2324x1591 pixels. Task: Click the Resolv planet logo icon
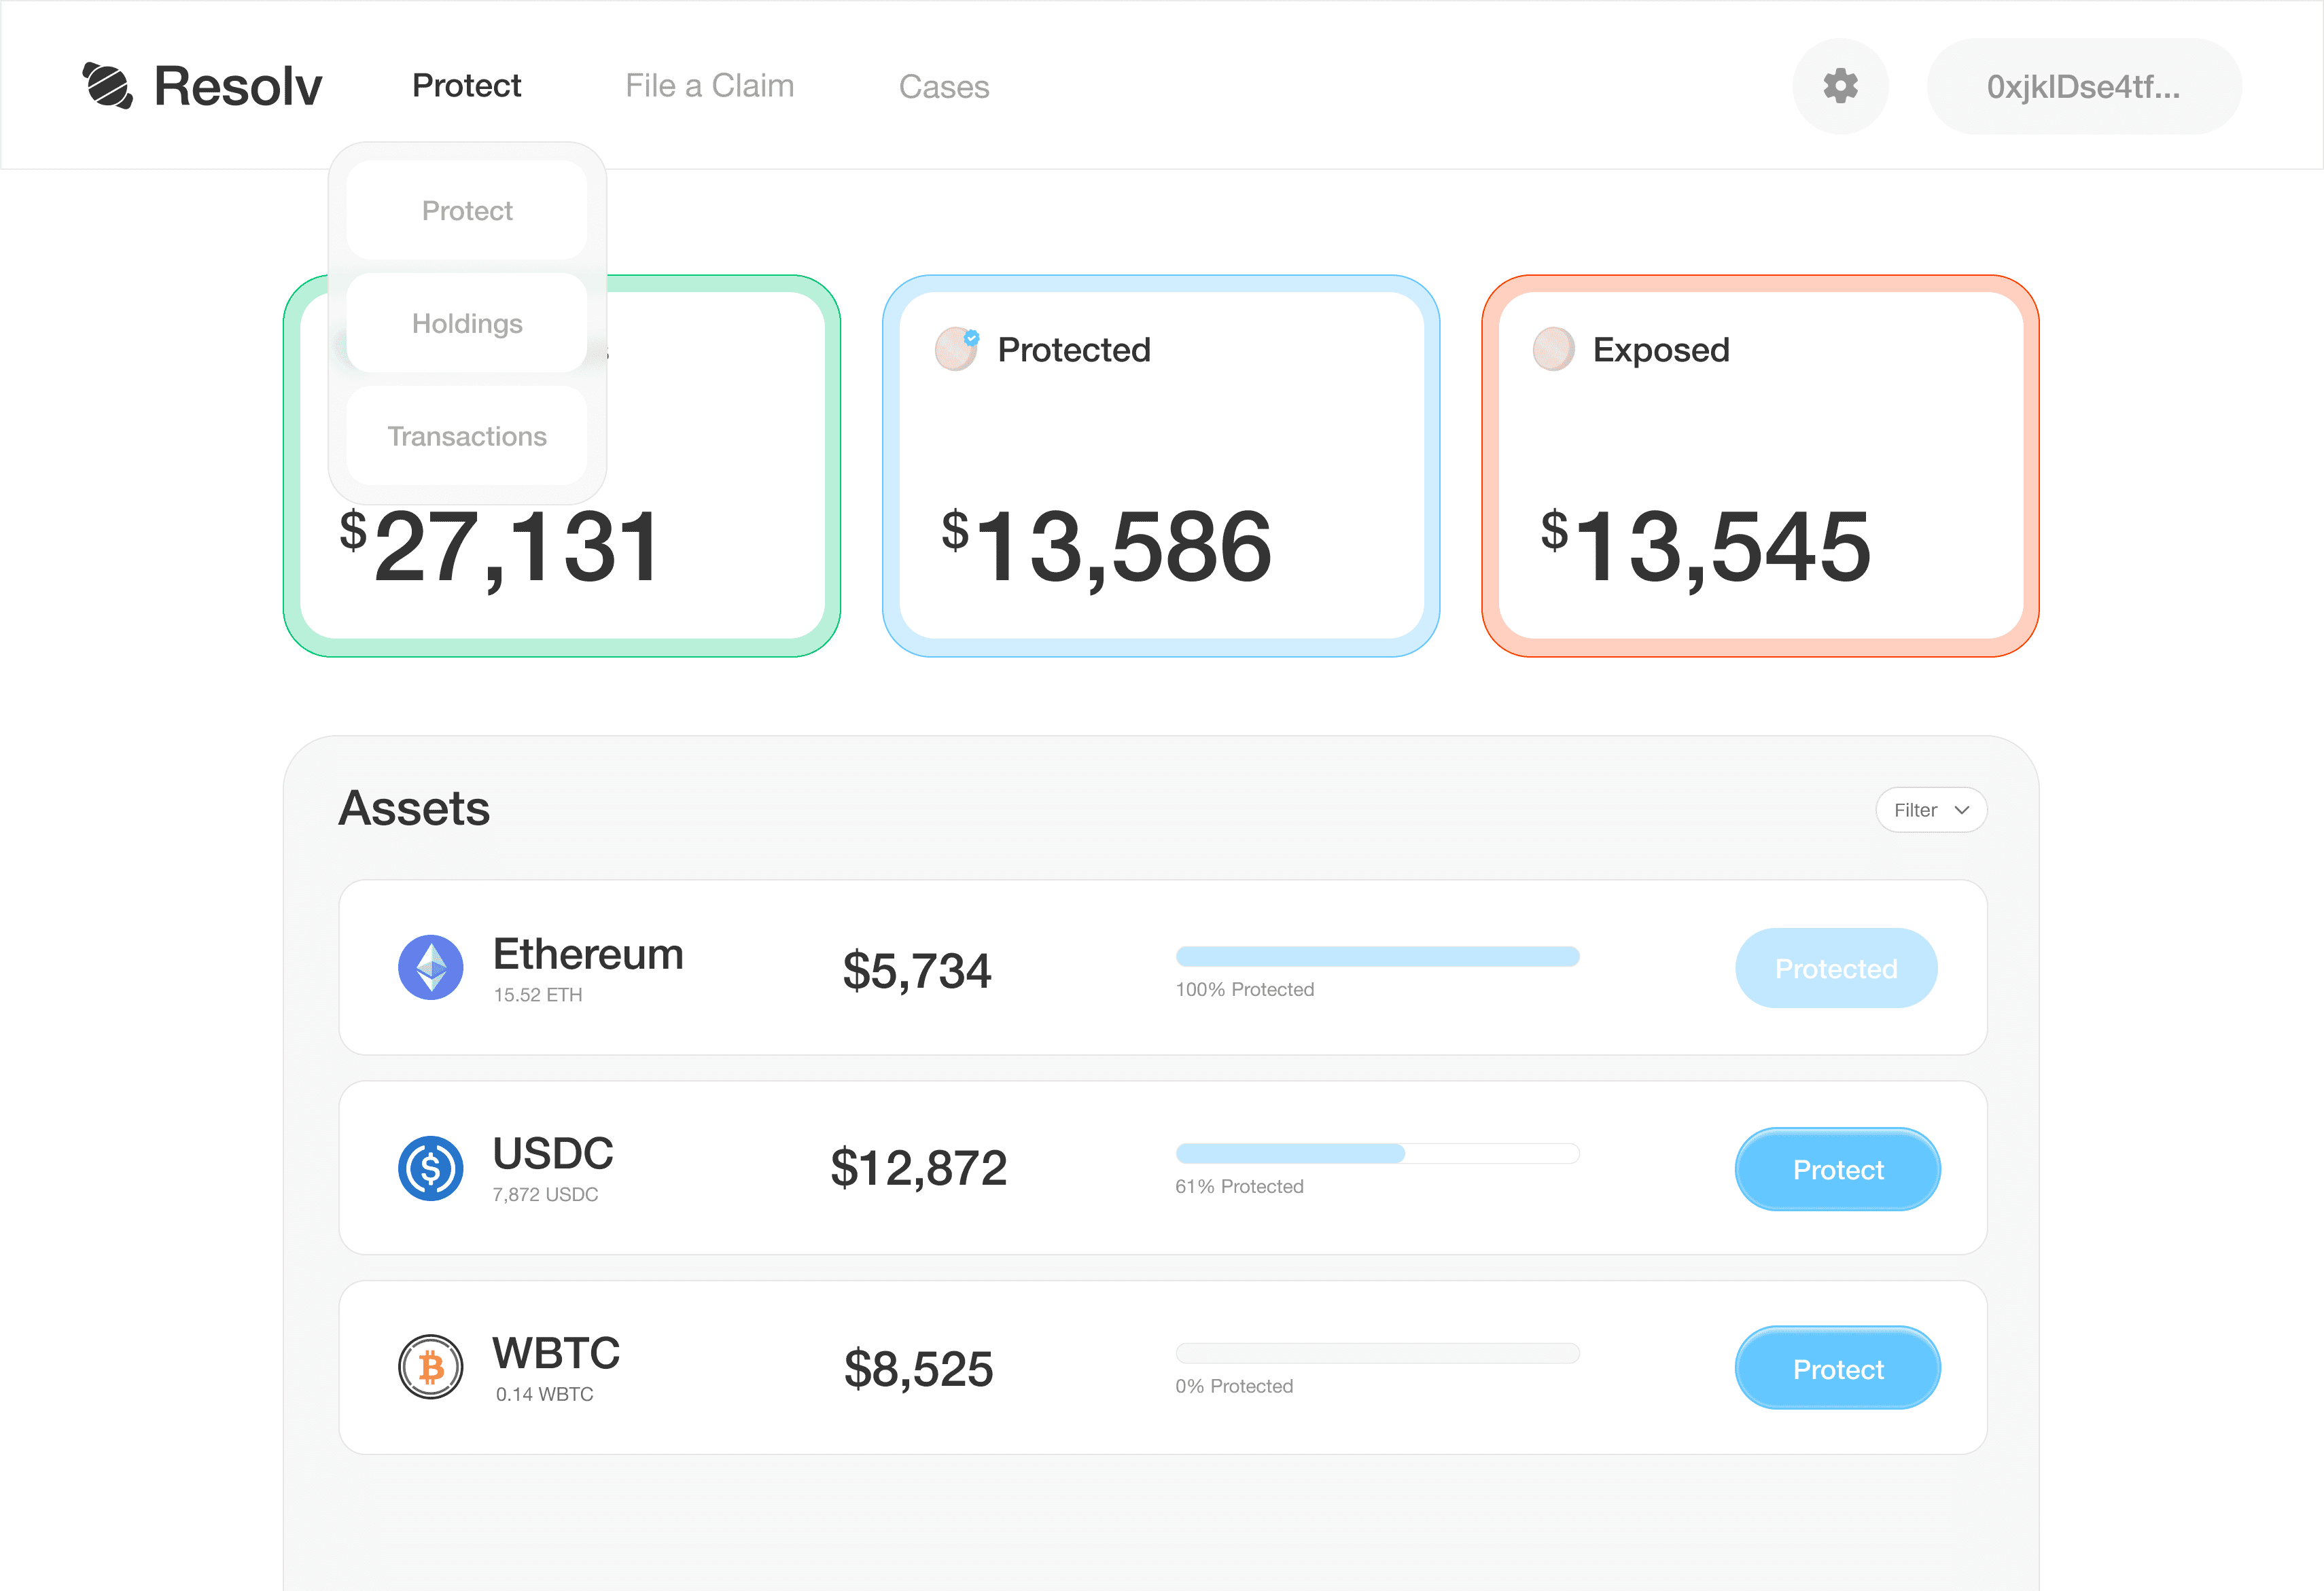click(x=107, y=86)
